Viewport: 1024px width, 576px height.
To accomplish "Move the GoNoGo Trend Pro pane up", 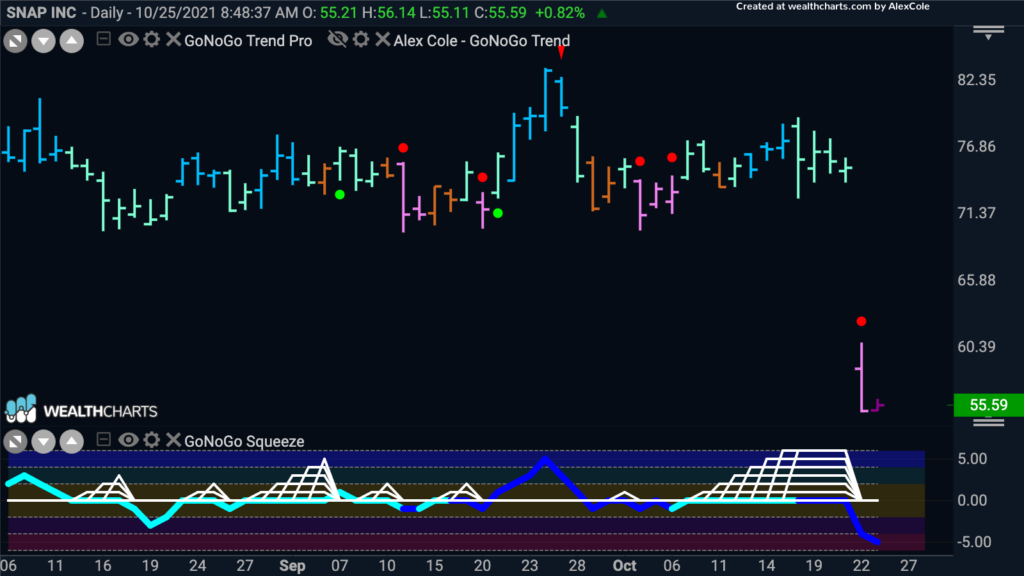I will 72,41.
